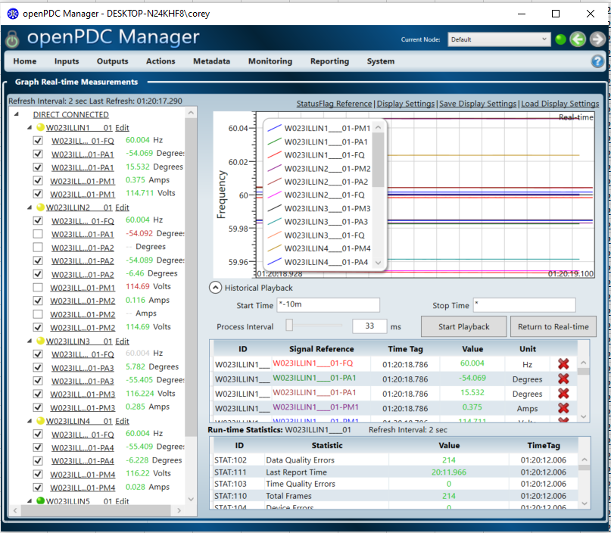Click the green back arrow navigation icon

click(577, 40)
